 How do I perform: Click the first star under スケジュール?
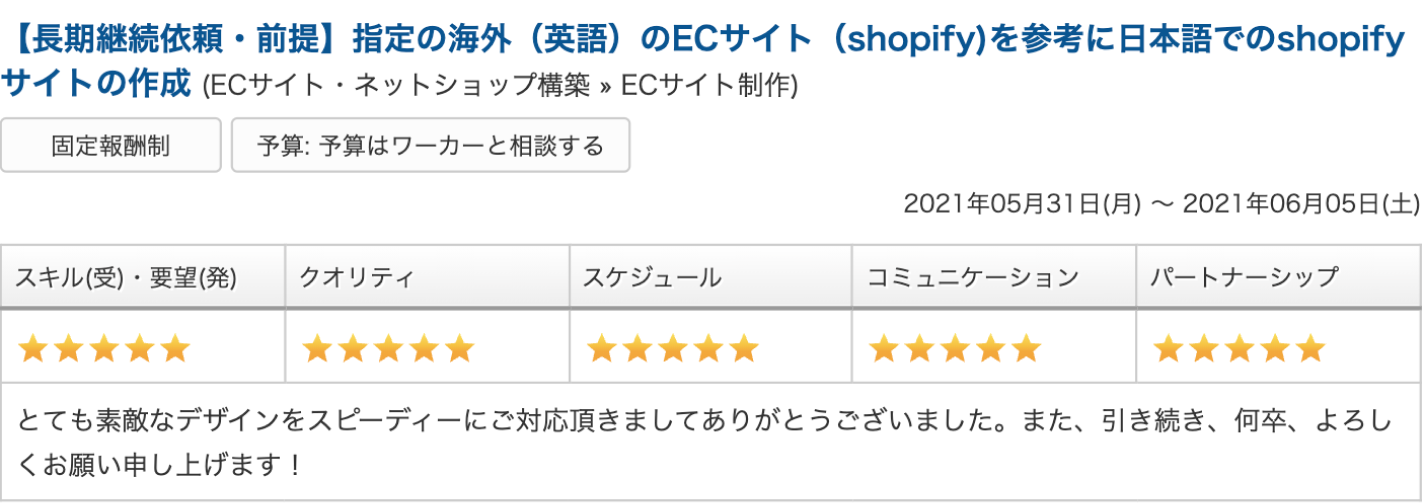602,349
